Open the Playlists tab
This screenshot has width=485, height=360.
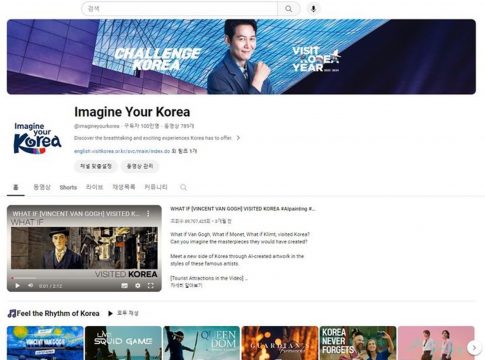[124, 187]
